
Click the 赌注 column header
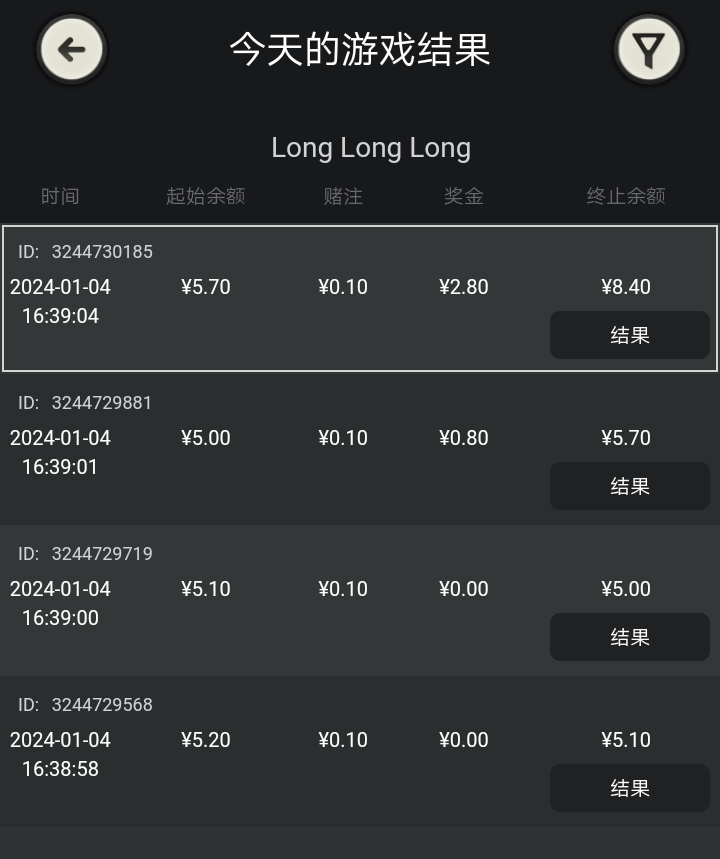point(343,196)
